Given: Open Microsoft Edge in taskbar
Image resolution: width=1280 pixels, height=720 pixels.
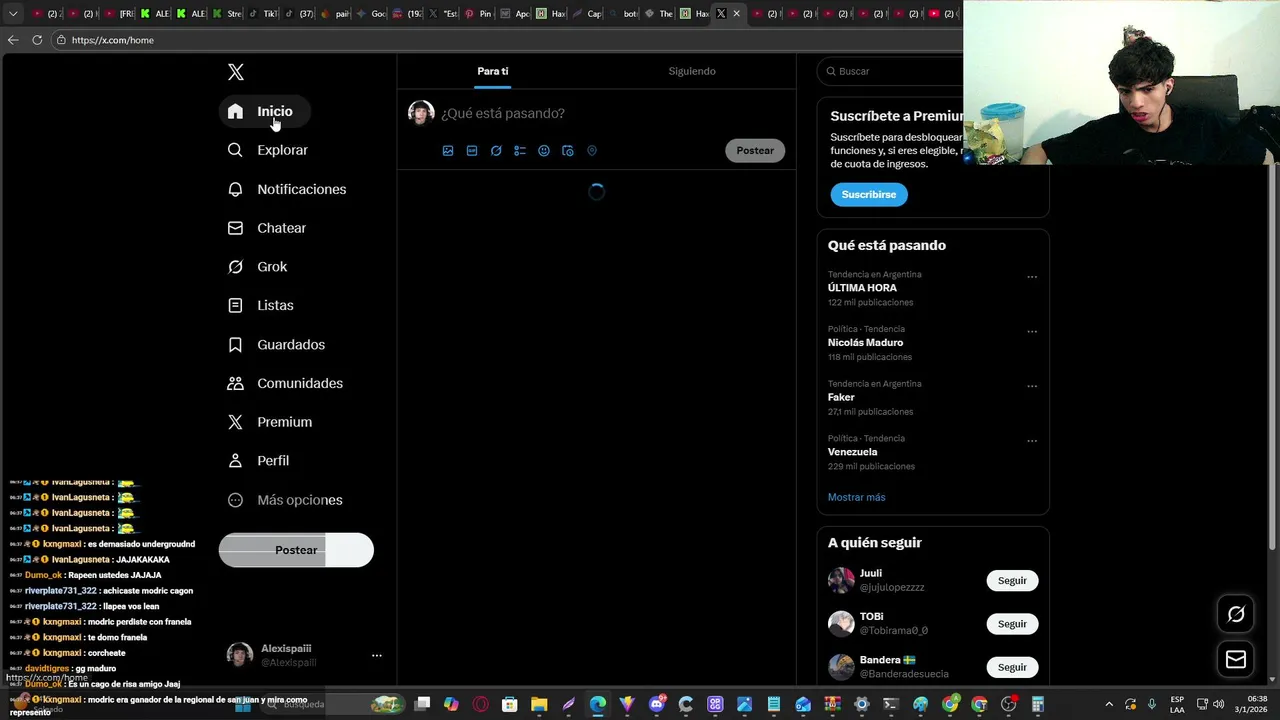Looking at the screenshot, I should coord(598,704).
